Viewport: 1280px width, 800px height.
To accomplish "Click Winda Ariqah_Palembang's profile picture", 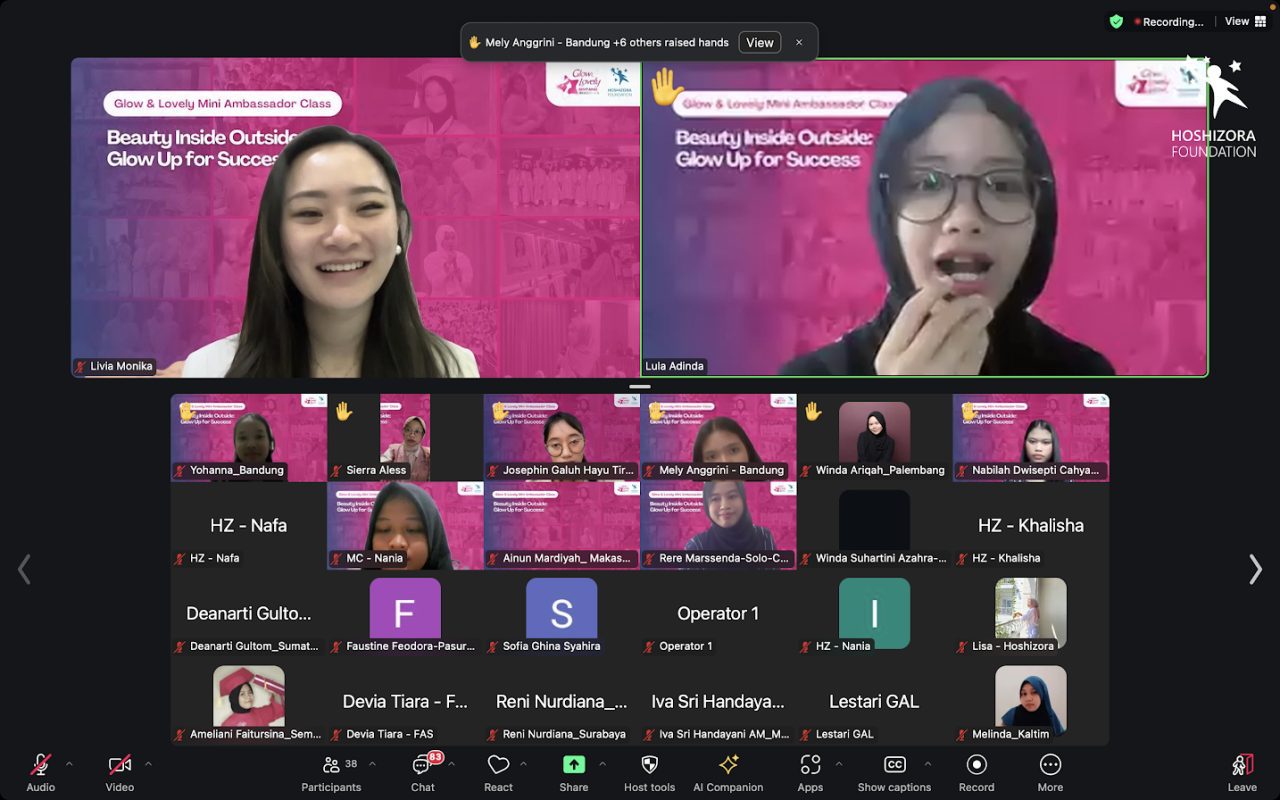I will [x=875, y=432].
